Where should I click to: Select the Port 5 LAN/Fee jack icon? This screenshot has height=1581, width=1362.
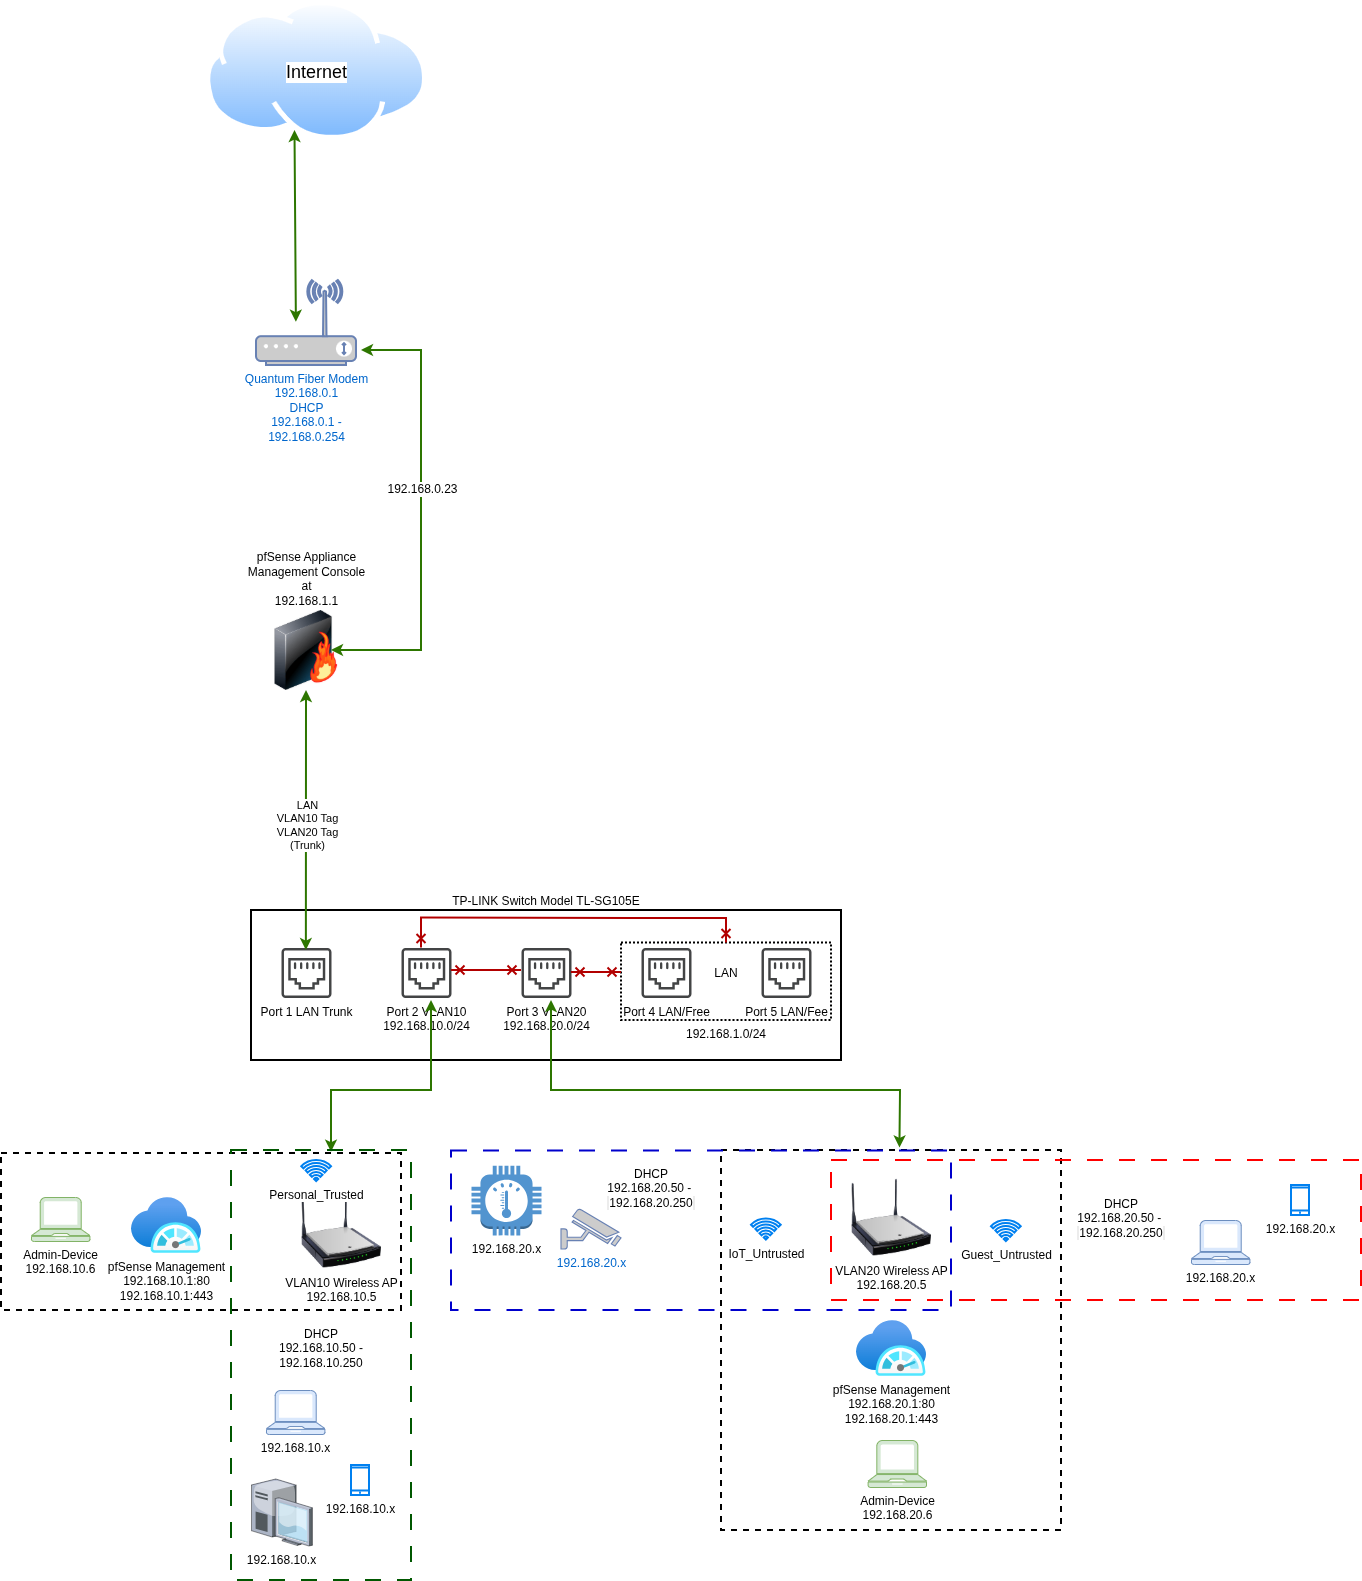(786, 973)
